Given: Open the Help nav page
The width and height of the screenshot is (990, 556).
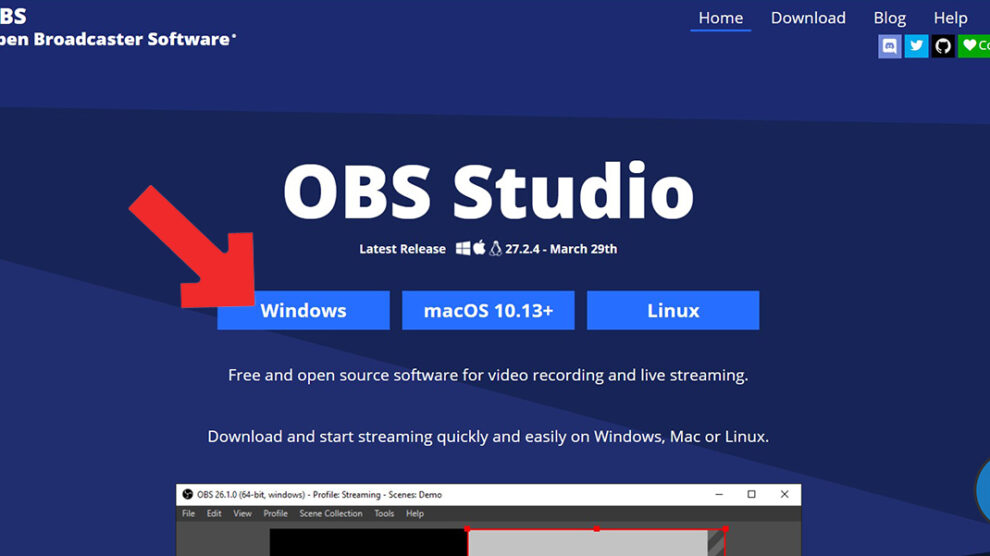Looking at the screenshot, I should pos(950,18).
